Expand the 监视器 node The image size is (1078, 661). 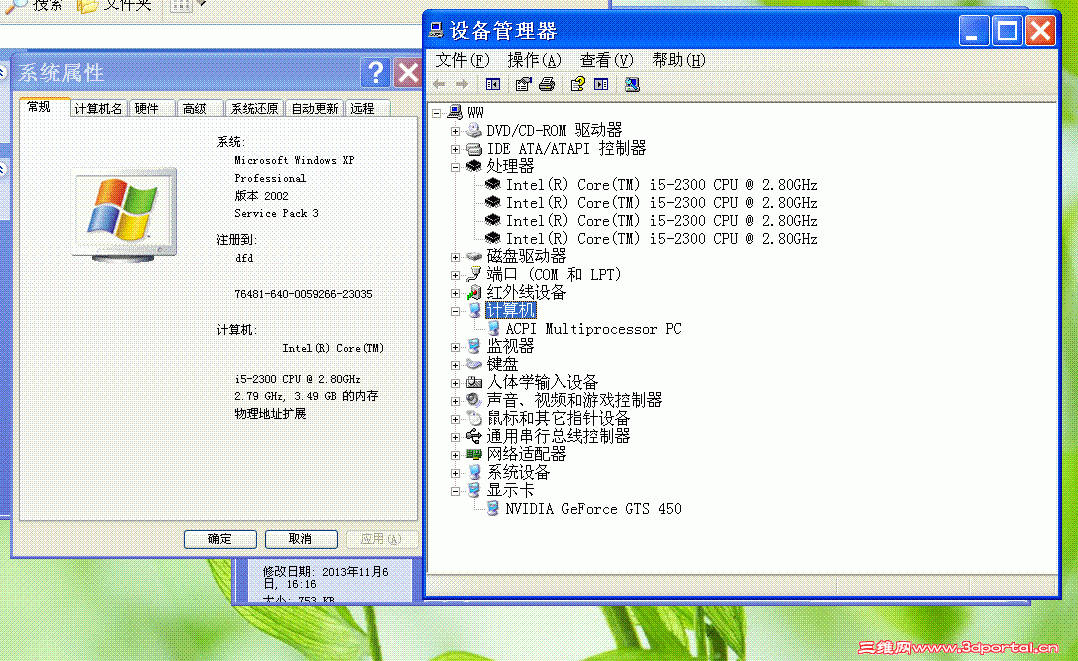point(455,347)
